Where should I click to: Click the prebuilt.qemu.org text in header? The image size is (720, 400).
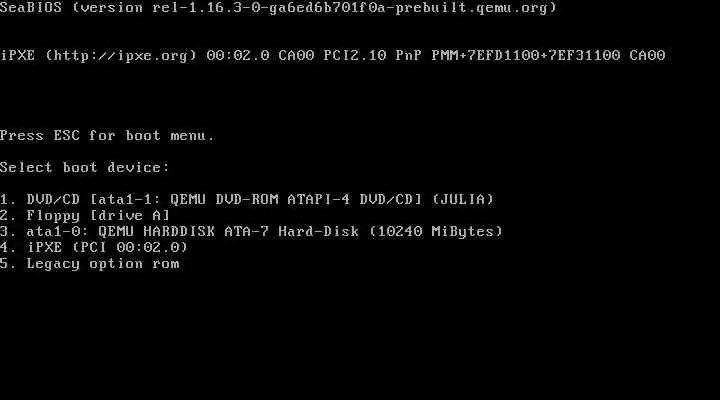point(472,8)
